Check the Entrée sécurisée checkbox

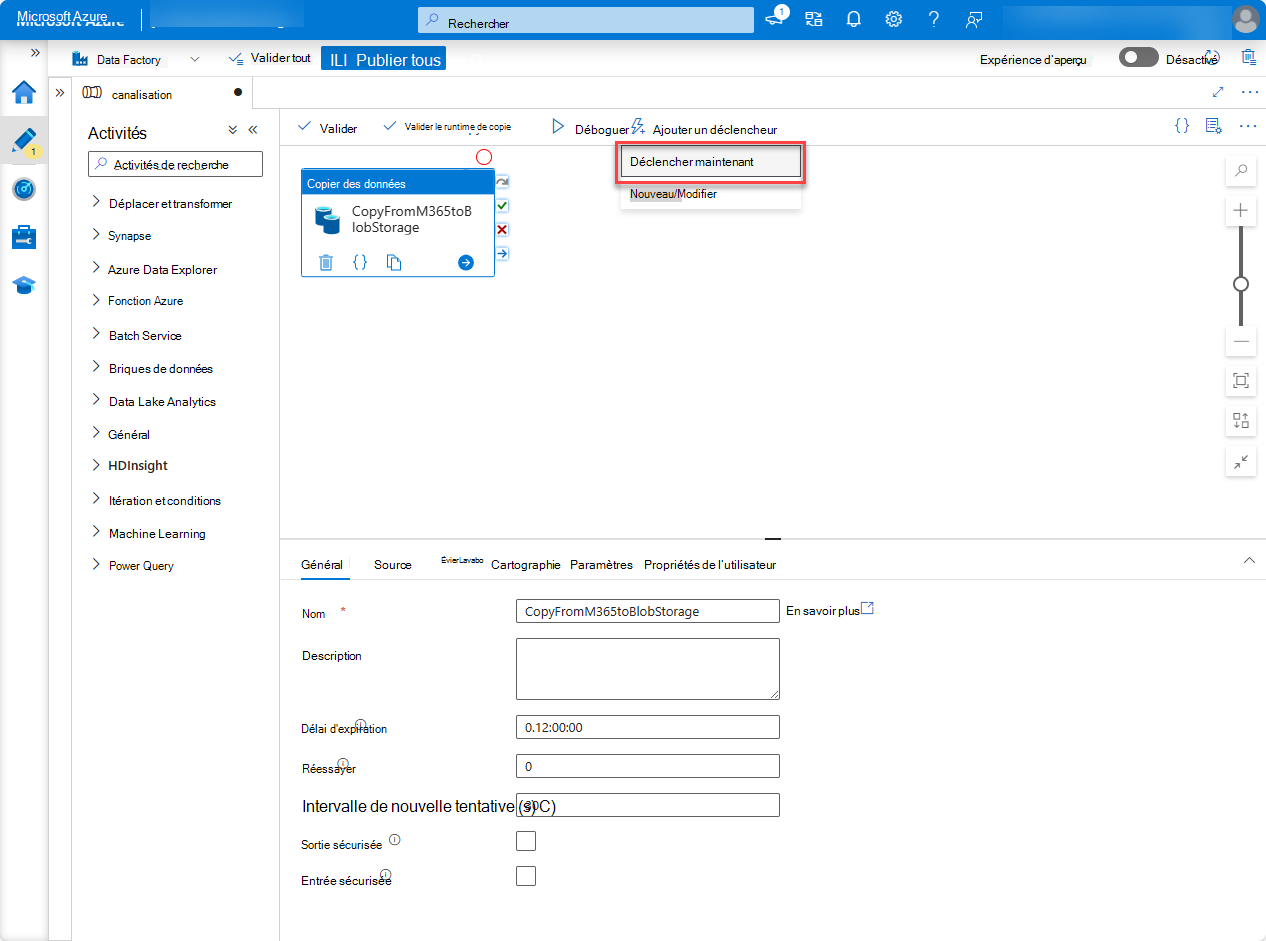(x=525, y=875)
